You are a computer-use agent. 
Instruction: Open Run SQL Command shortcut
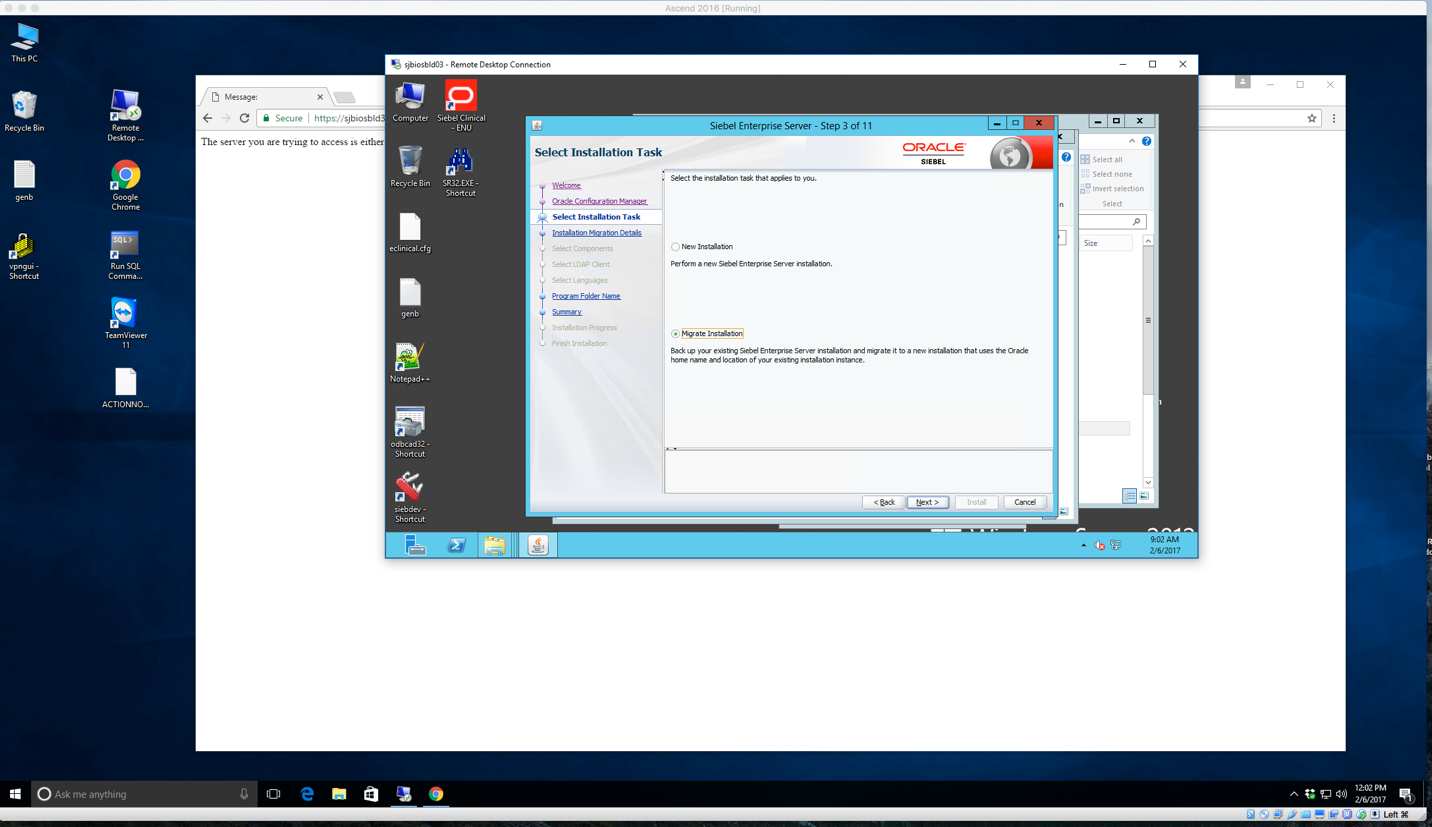(125, 255)
